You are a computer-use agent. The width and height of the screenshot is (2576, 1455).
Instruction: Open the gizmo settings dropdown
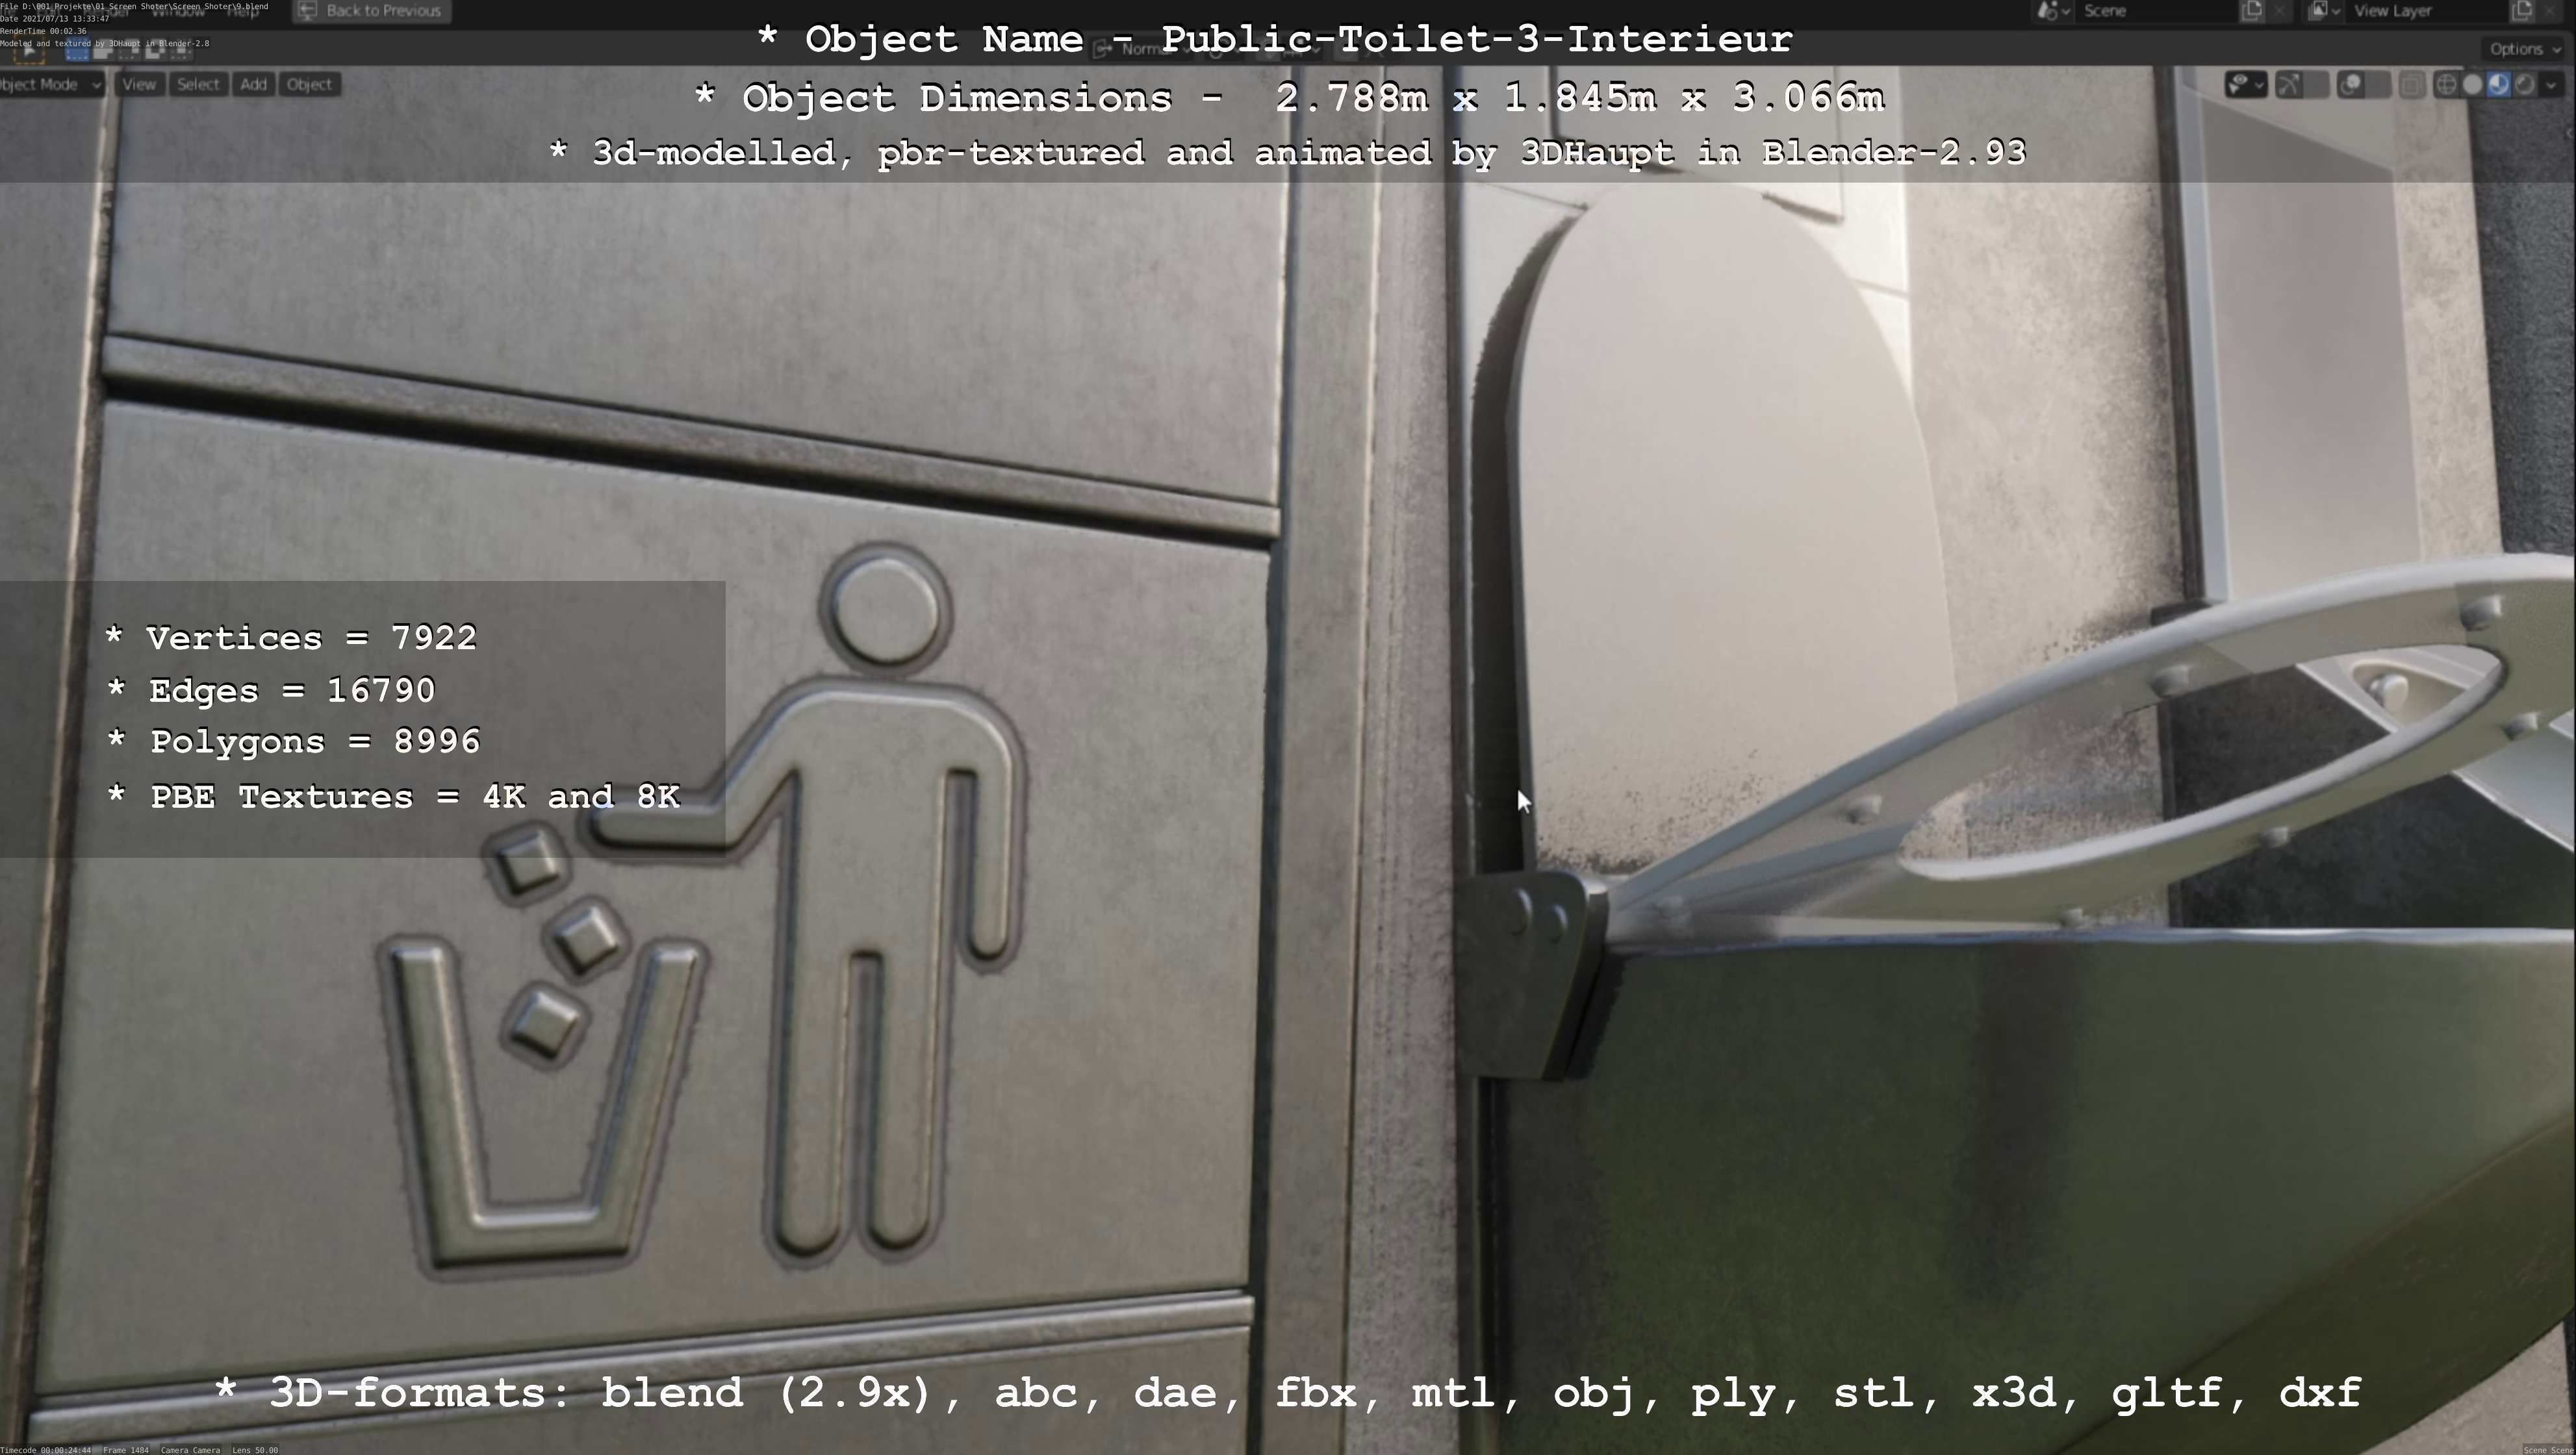[2316, 85]
